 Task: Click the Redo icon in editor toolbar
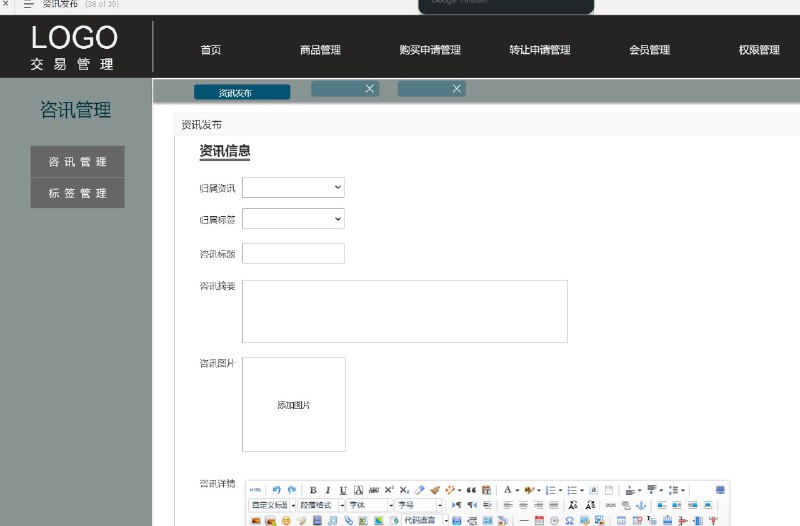(x=292, y=490)
